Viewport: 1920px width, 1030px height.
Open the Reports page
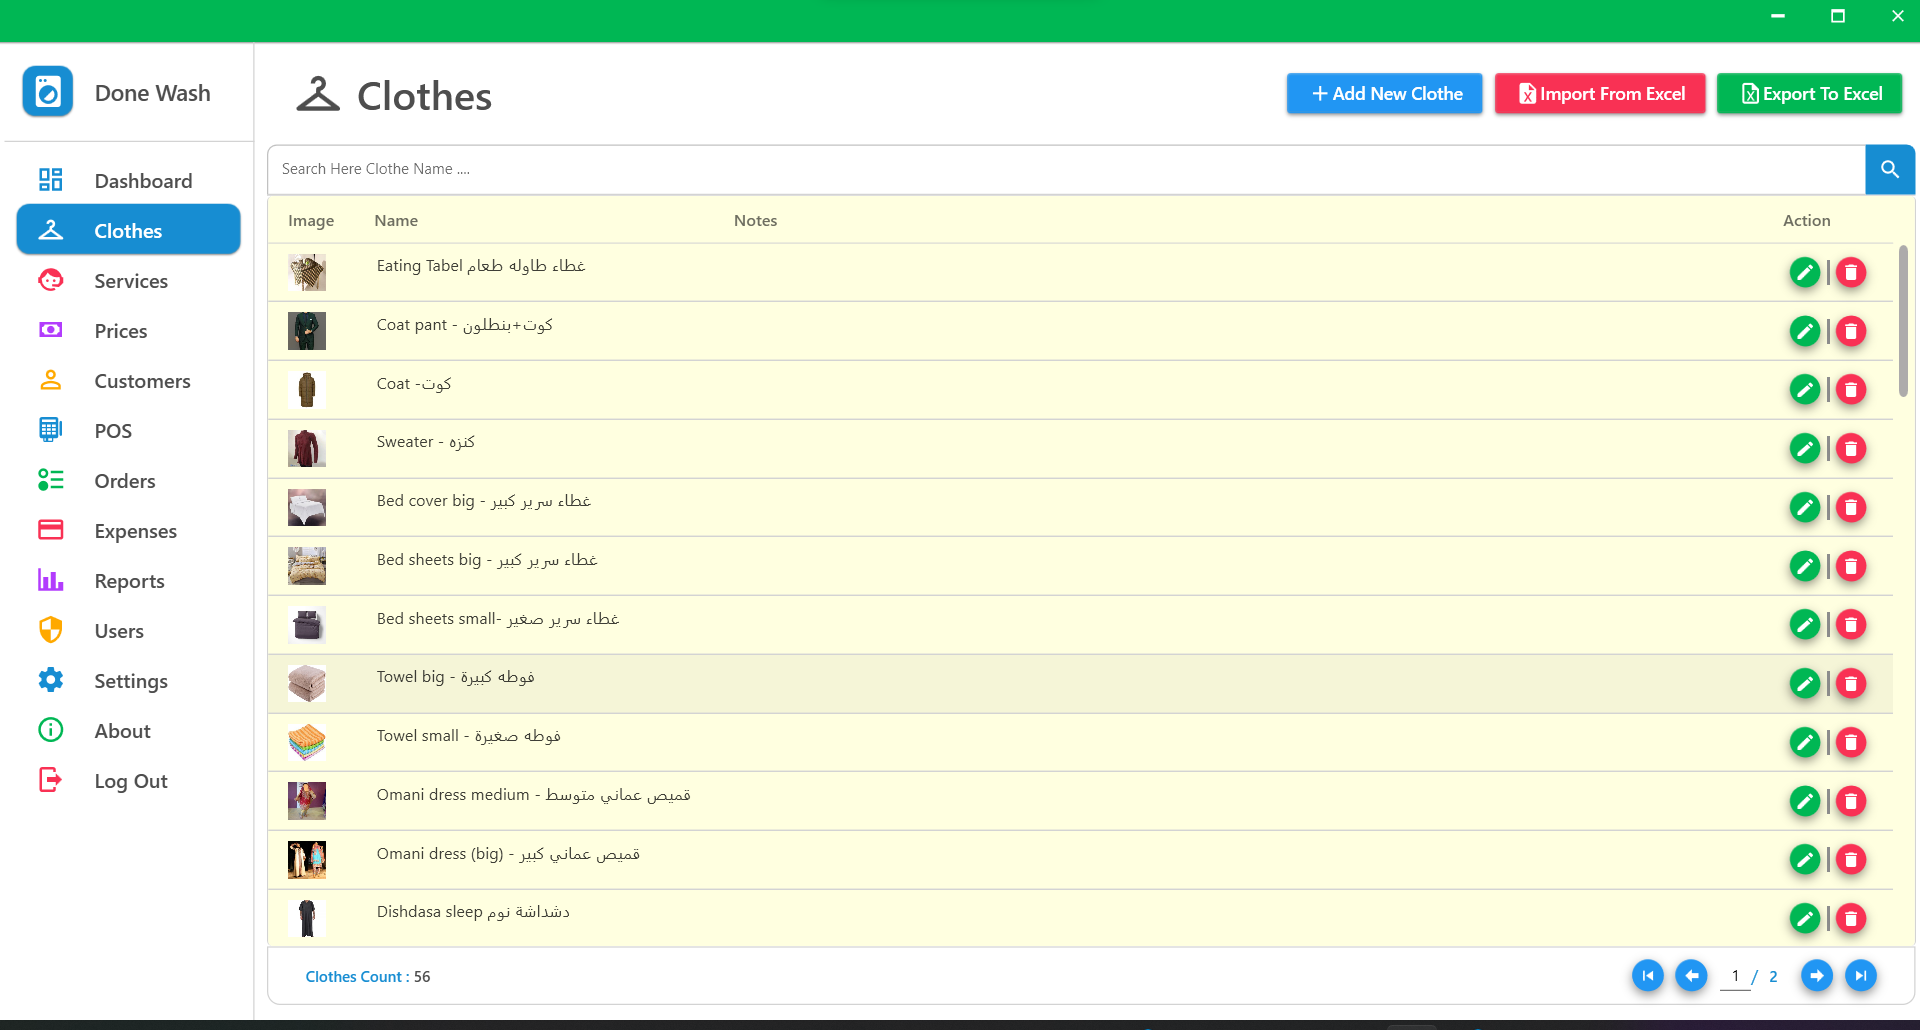[x=128, y=581]
